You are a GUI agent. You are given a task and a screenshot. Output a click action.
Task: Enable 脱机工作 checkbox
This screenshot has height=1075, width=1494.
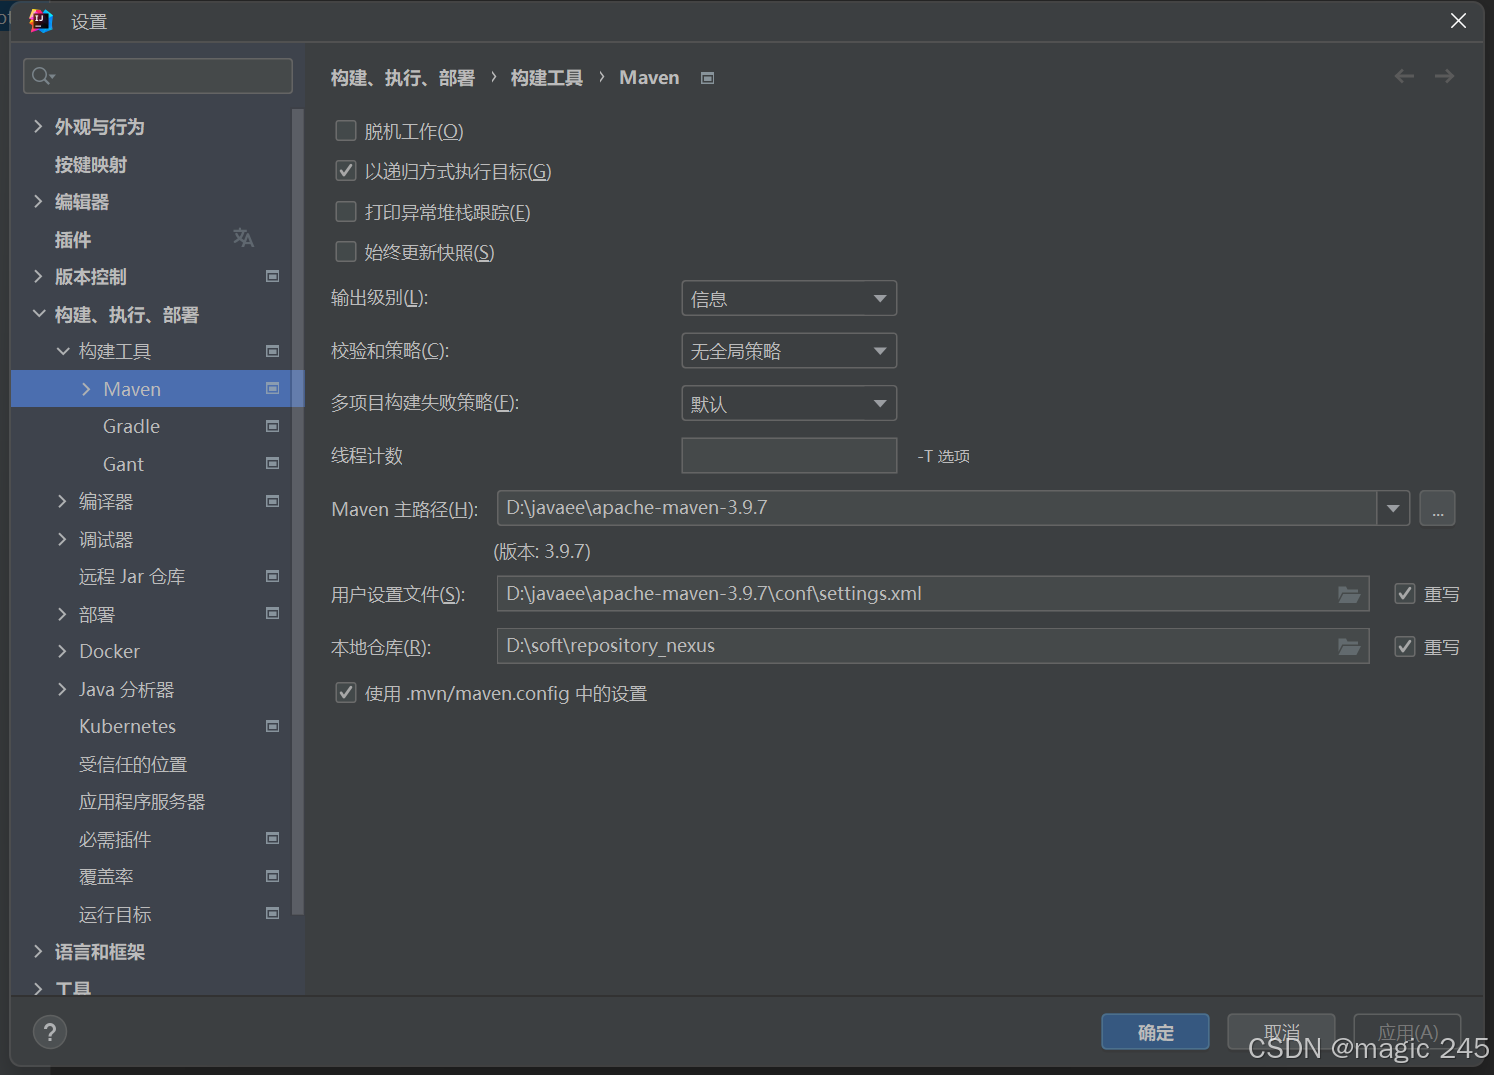[346, 130]
